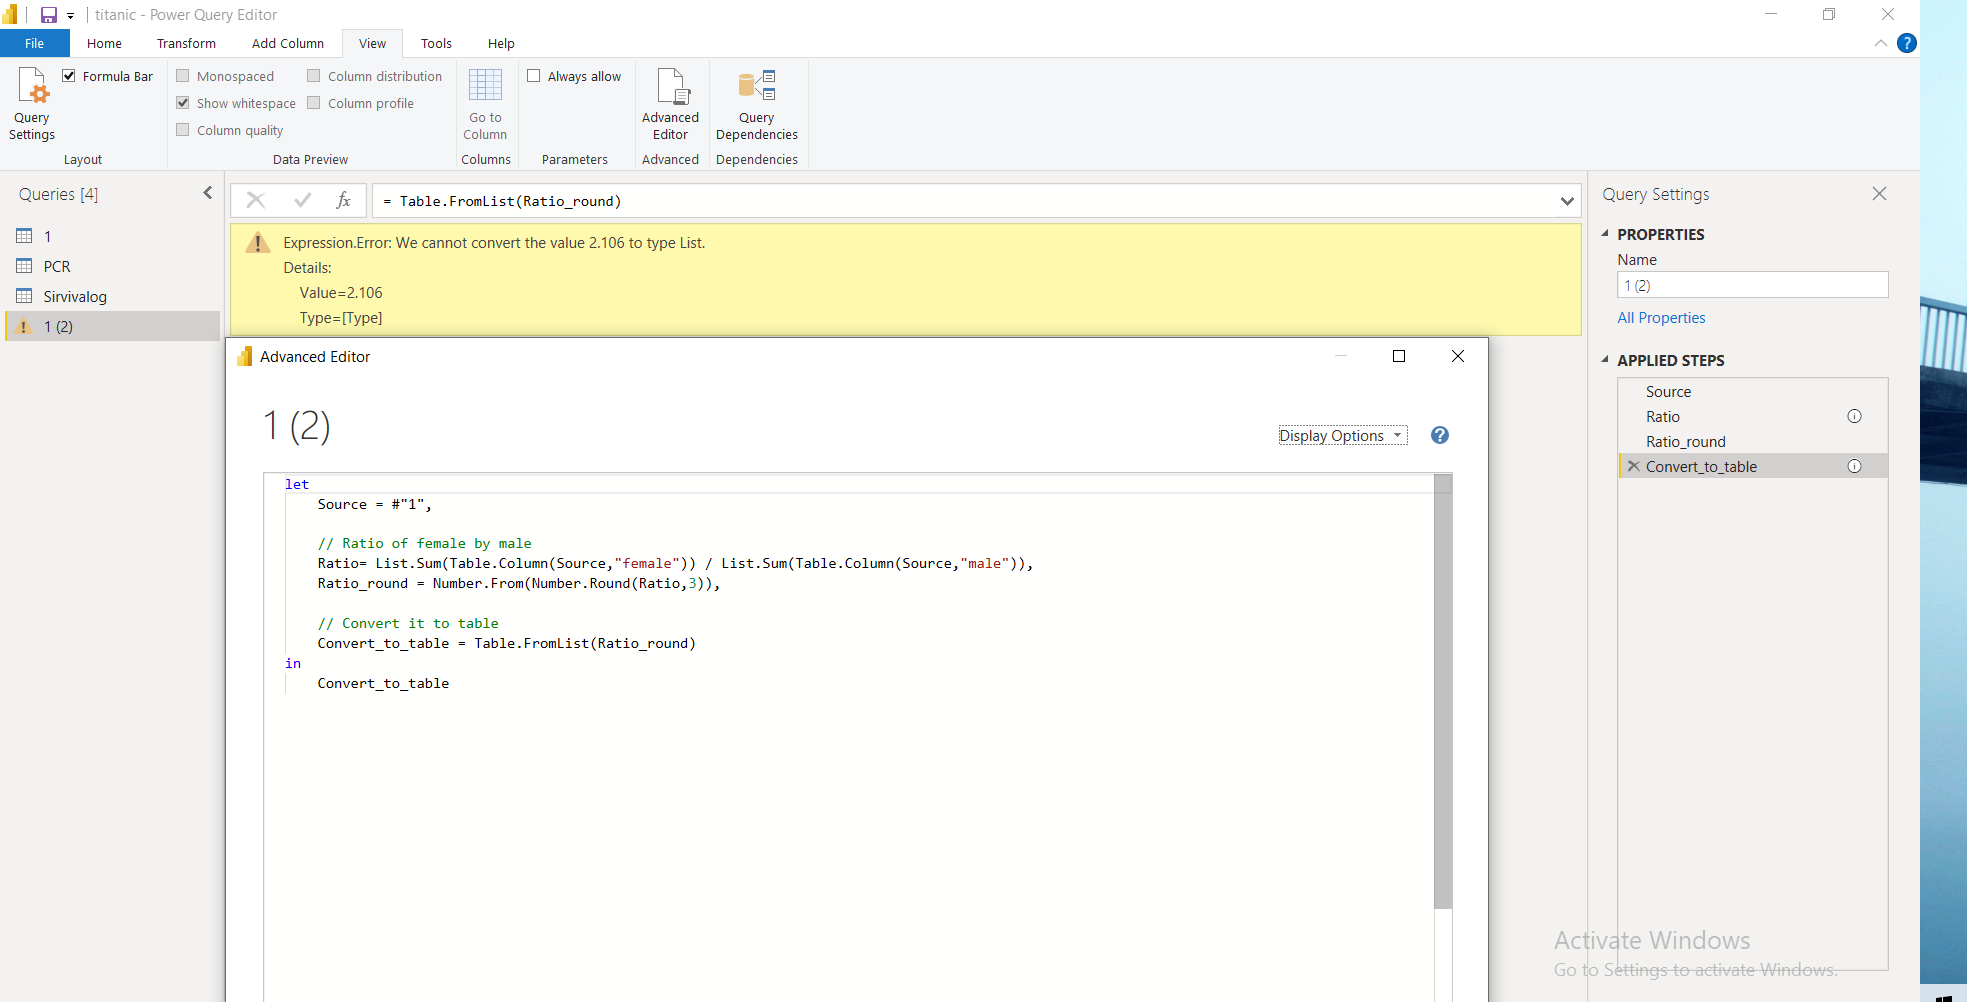Click the Advanced Editor help question icon
1967x1002 pixels.
click(1440, 435)
